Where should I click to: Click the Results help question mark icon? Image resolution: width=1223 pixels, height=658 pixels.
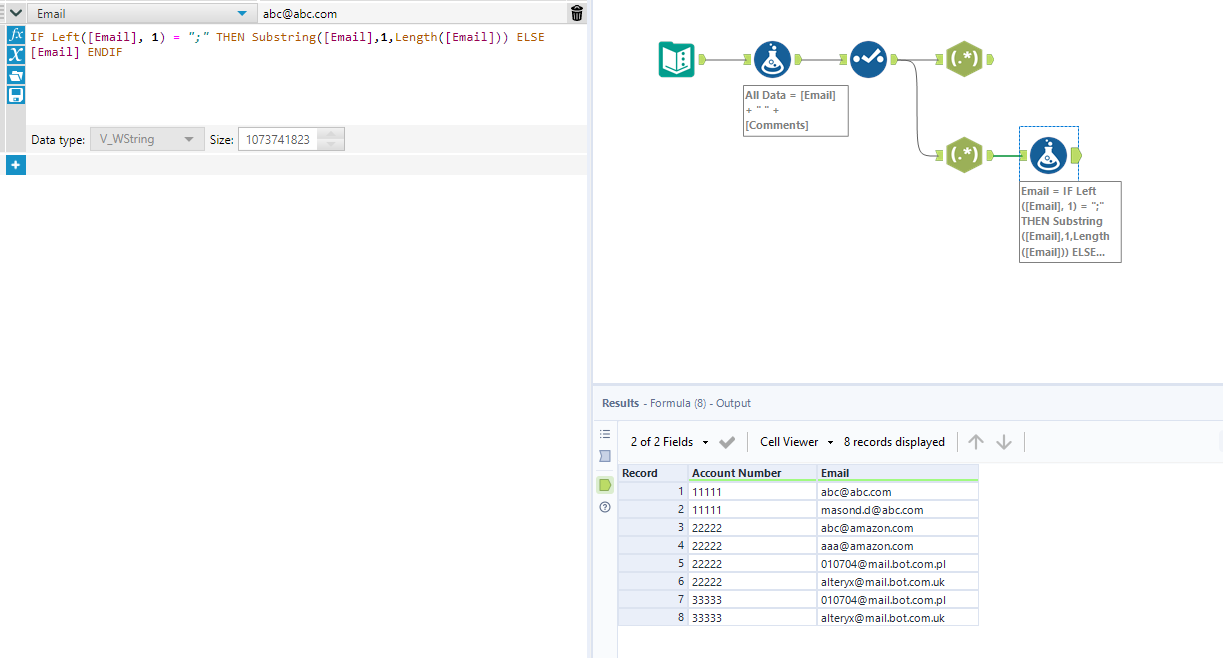605,507
